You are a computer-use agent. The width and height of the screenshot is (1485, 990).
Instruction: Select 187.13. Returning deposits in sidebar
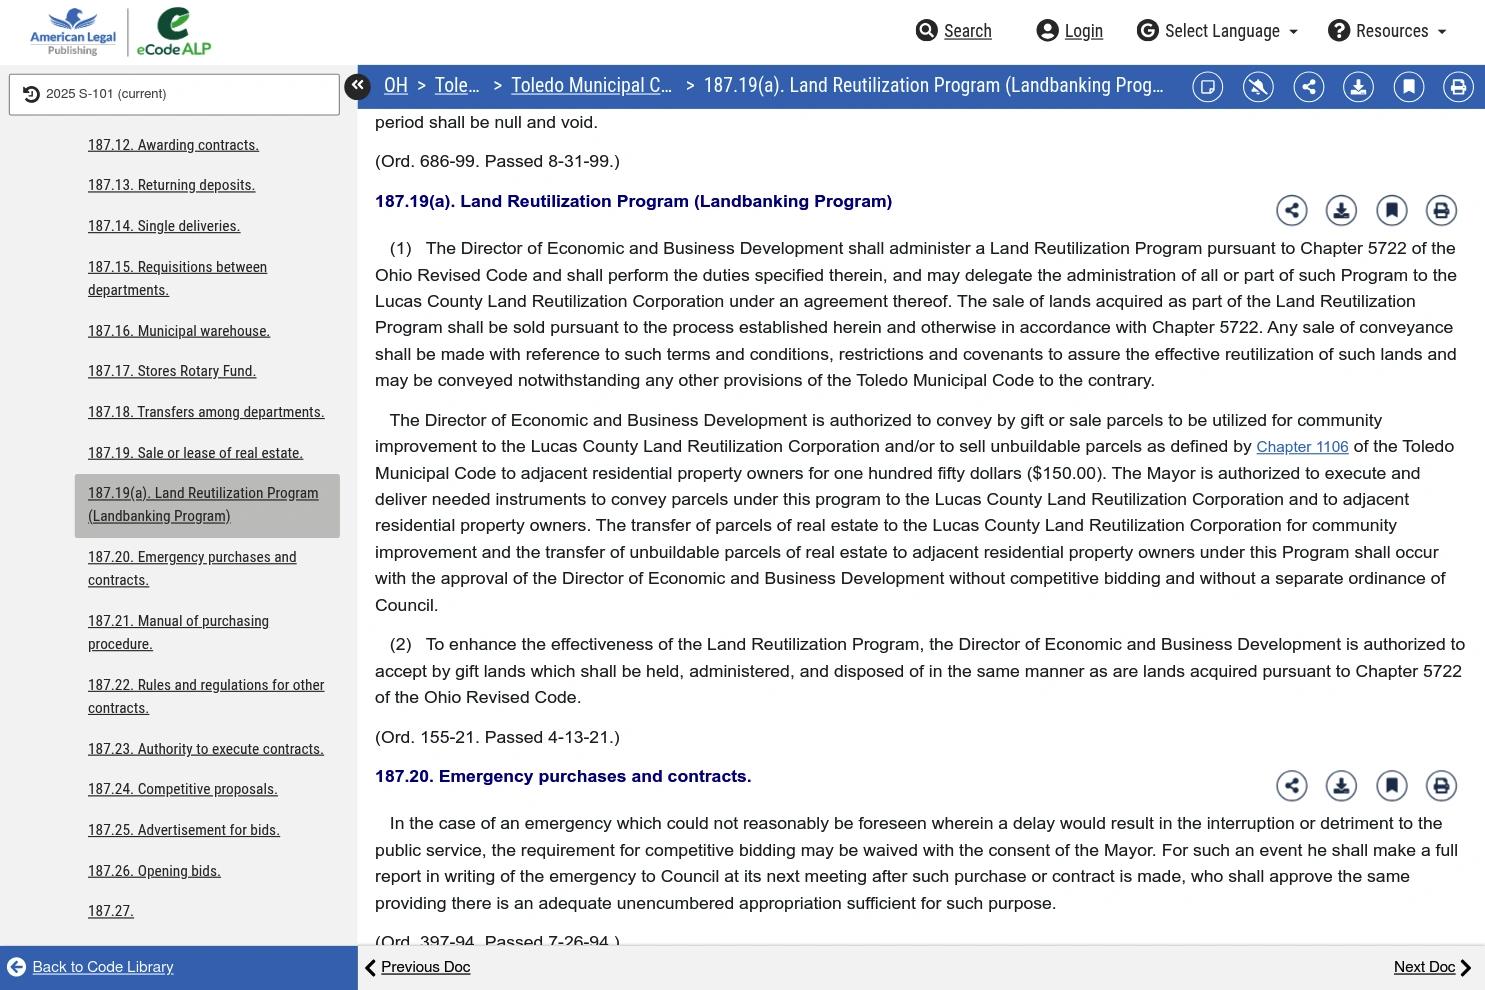[x=171, y=185]
